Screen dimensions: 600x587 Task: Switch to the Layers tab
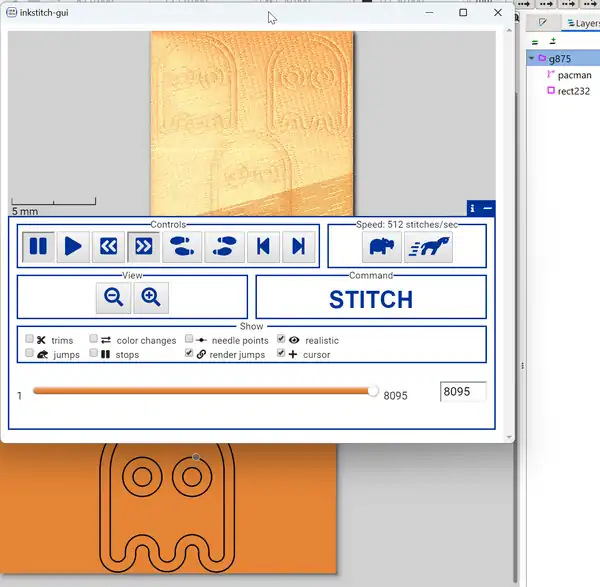(578, 22)
